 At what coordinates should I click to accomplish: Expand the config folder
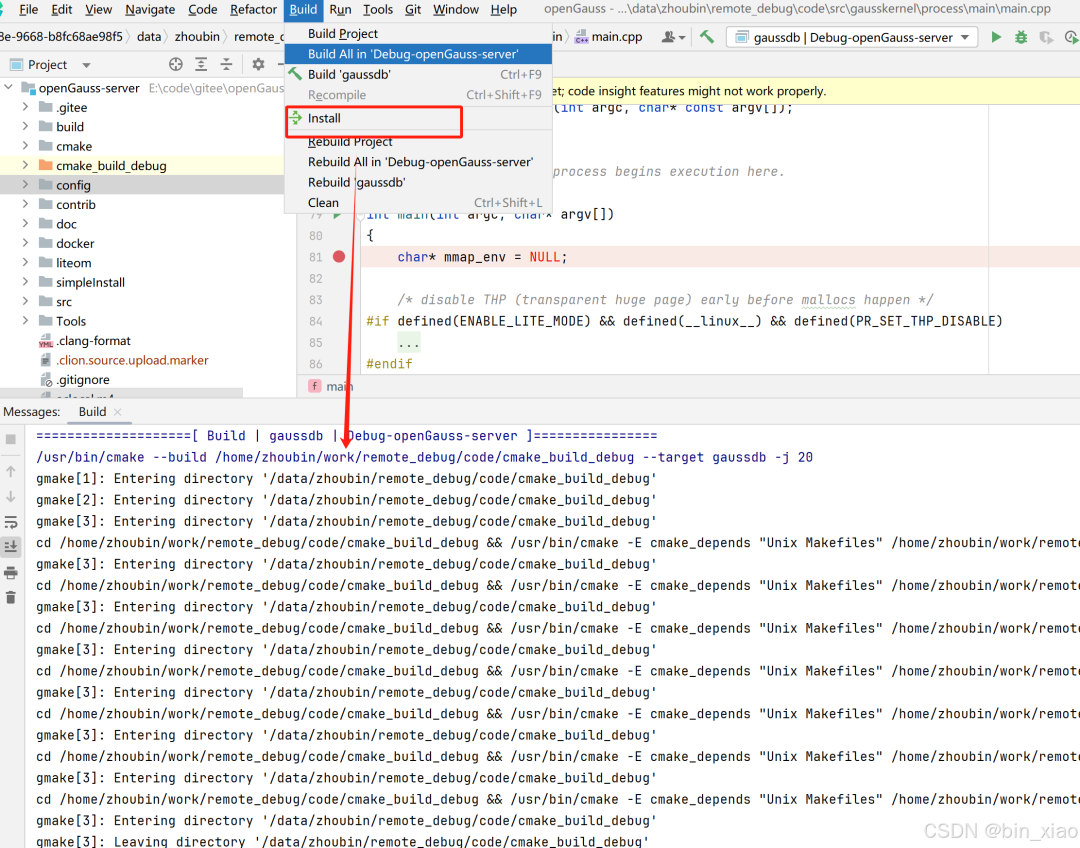(x=25, y=185)
